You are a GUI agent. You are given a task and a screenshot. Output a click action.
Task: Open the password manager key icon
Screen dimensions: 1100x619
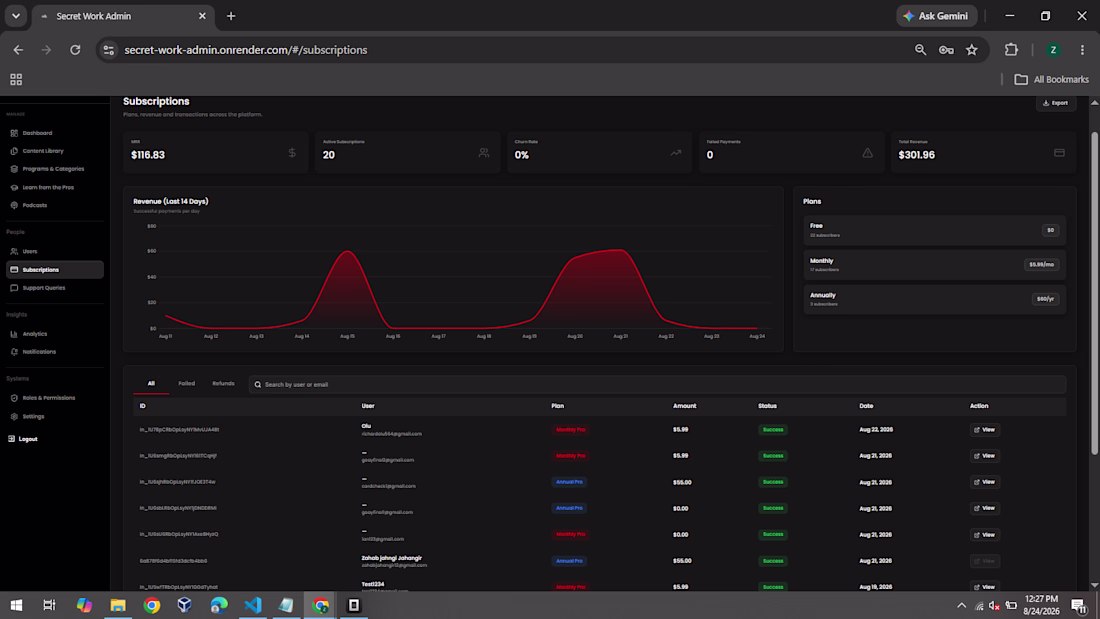point(946,50)
